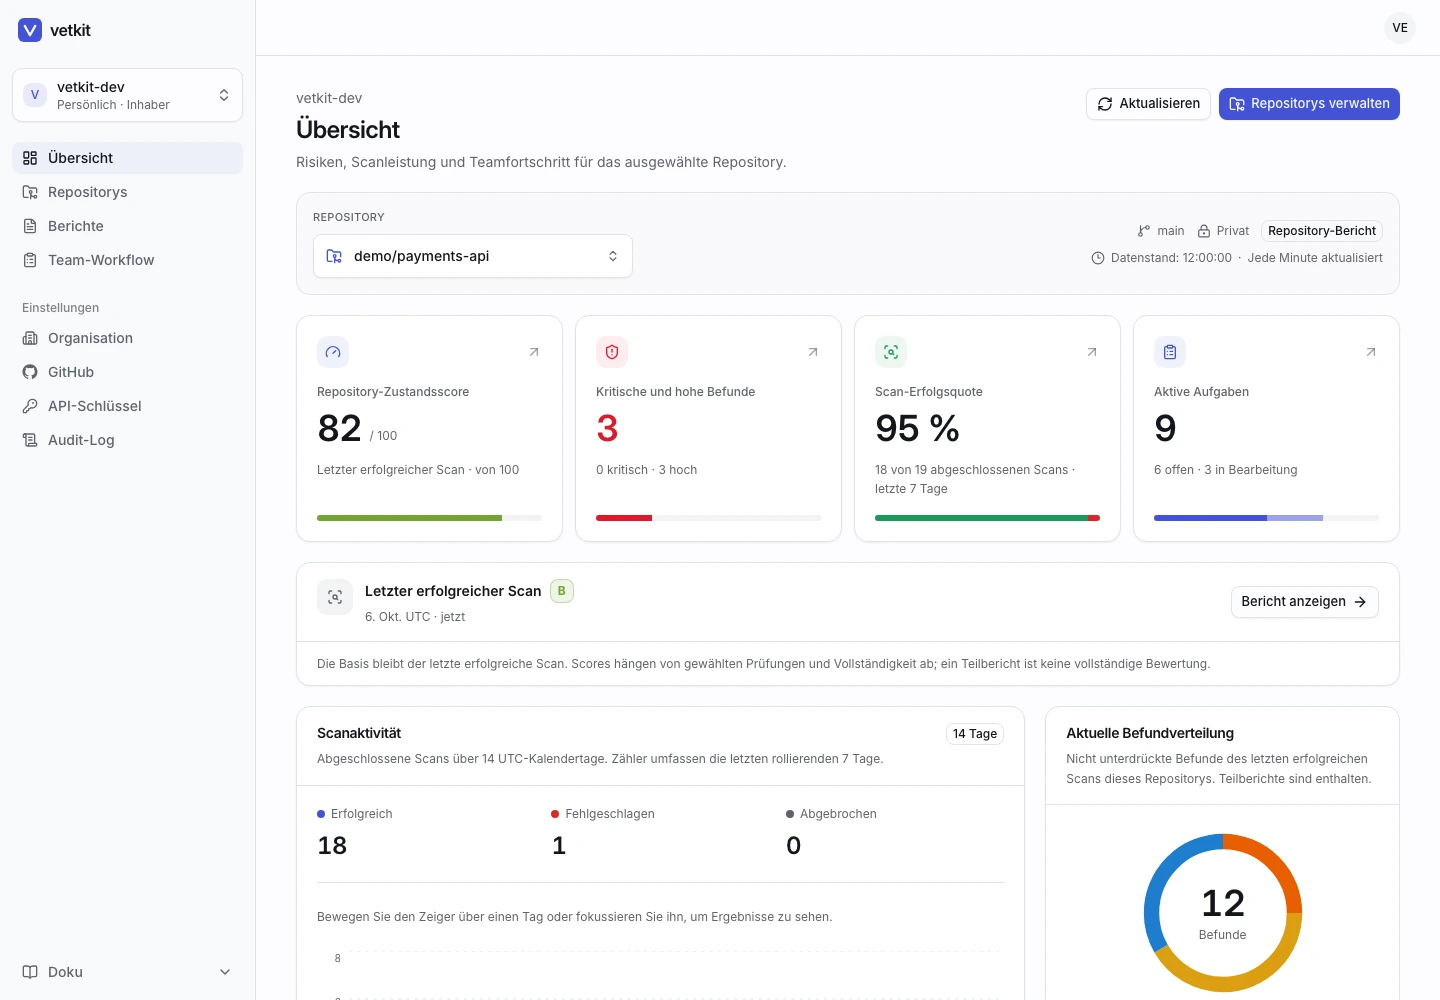Click the Scan-Erfolgsquote progress bar
1440x1000 pixels.
pyautogui.click(x=987, y=518)
